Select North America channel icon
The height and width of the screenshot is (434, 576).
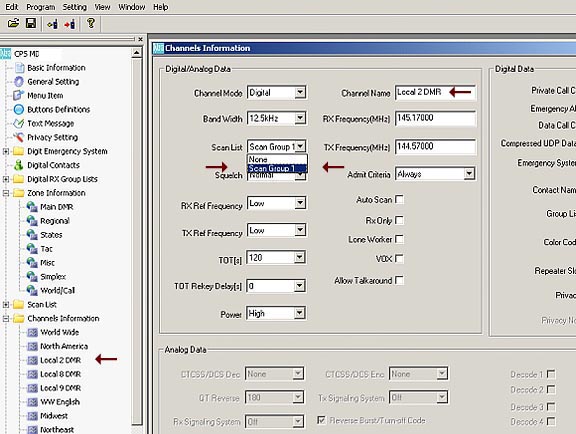tap(33, 347)
